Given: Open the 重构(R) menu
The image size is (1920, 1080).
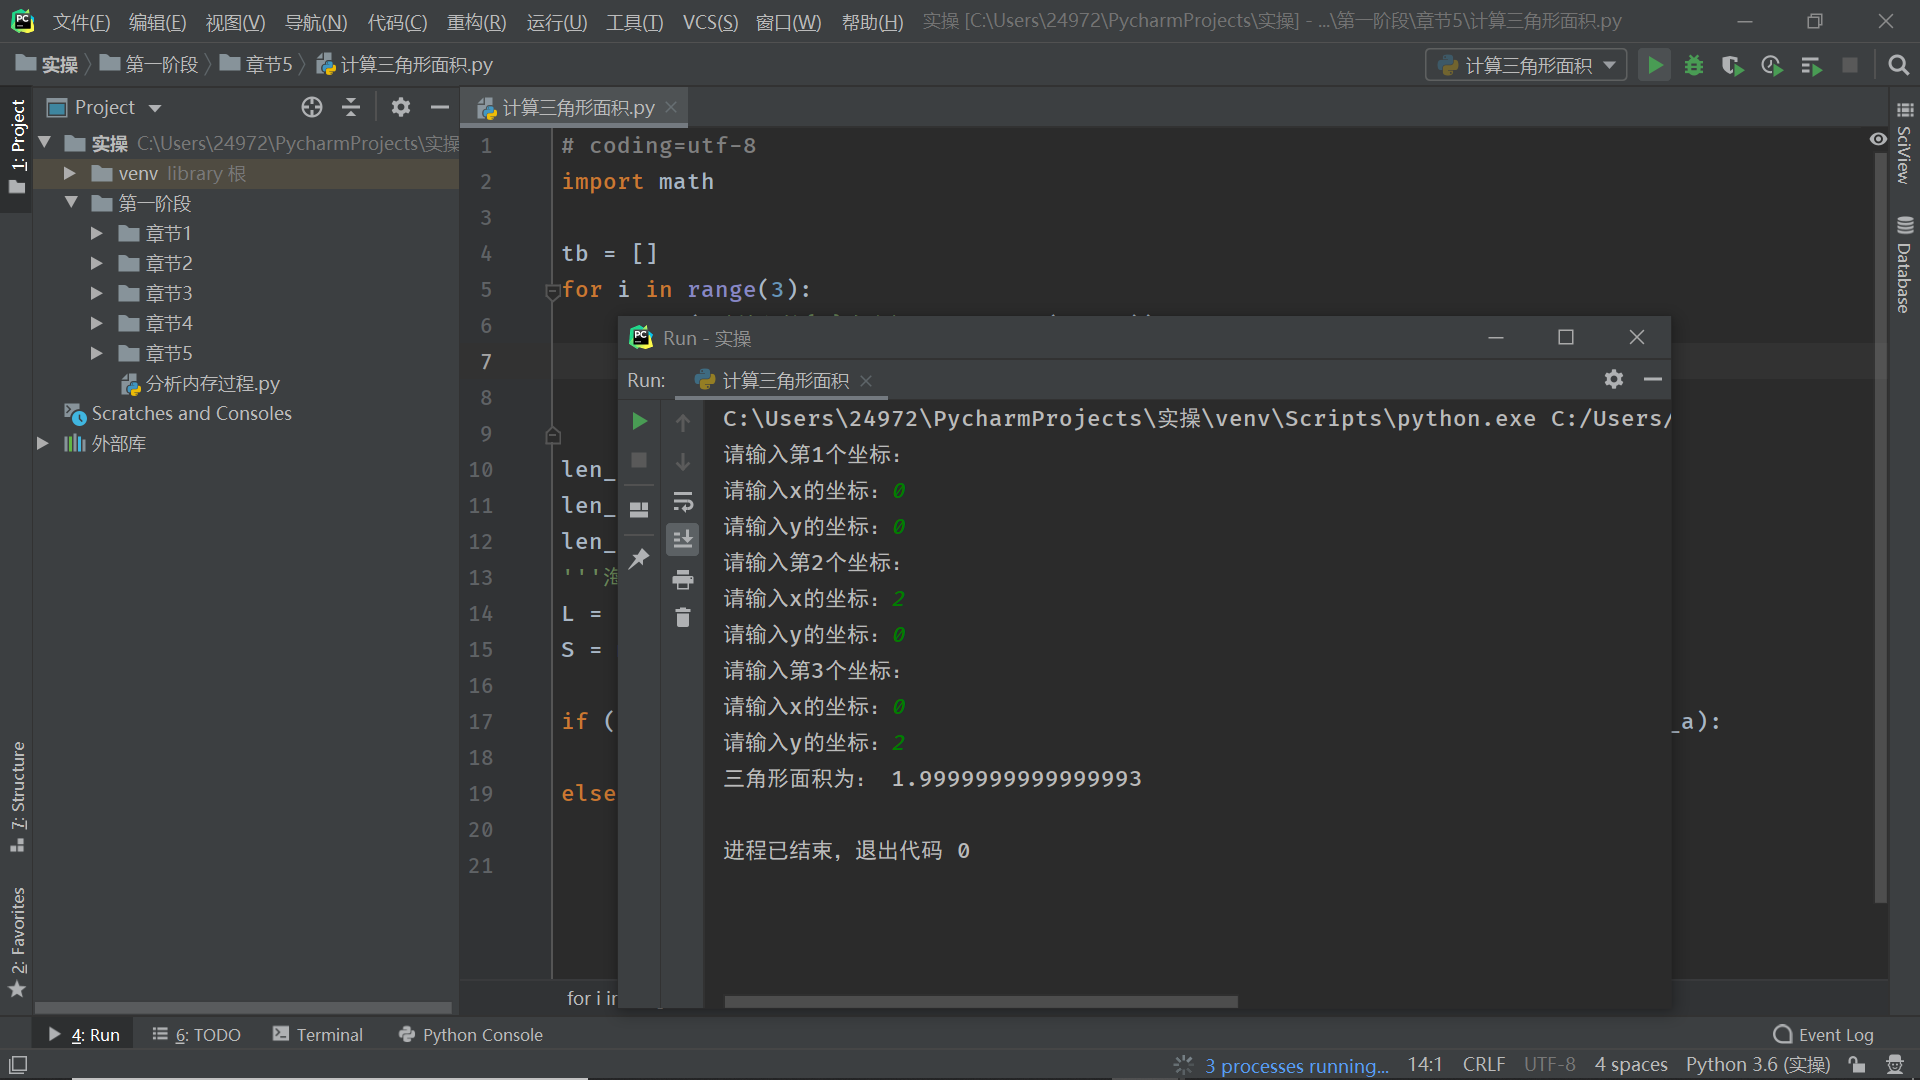Looking at the screenshot, I should (x=476, y=21).
